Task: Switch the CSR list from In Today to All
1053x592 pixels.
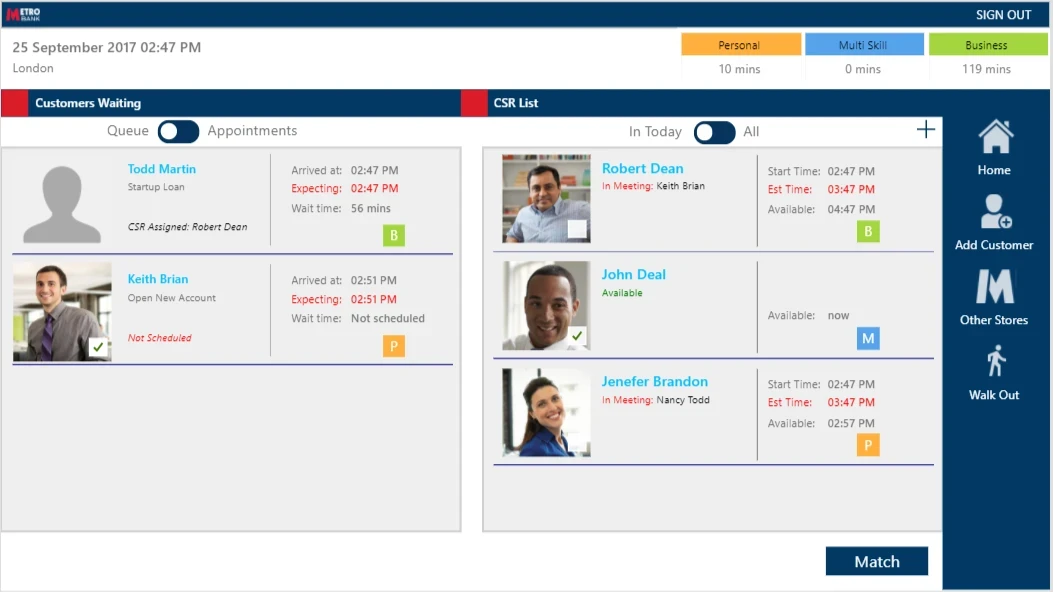Action: pyautogui.click(x=714, y=131)
